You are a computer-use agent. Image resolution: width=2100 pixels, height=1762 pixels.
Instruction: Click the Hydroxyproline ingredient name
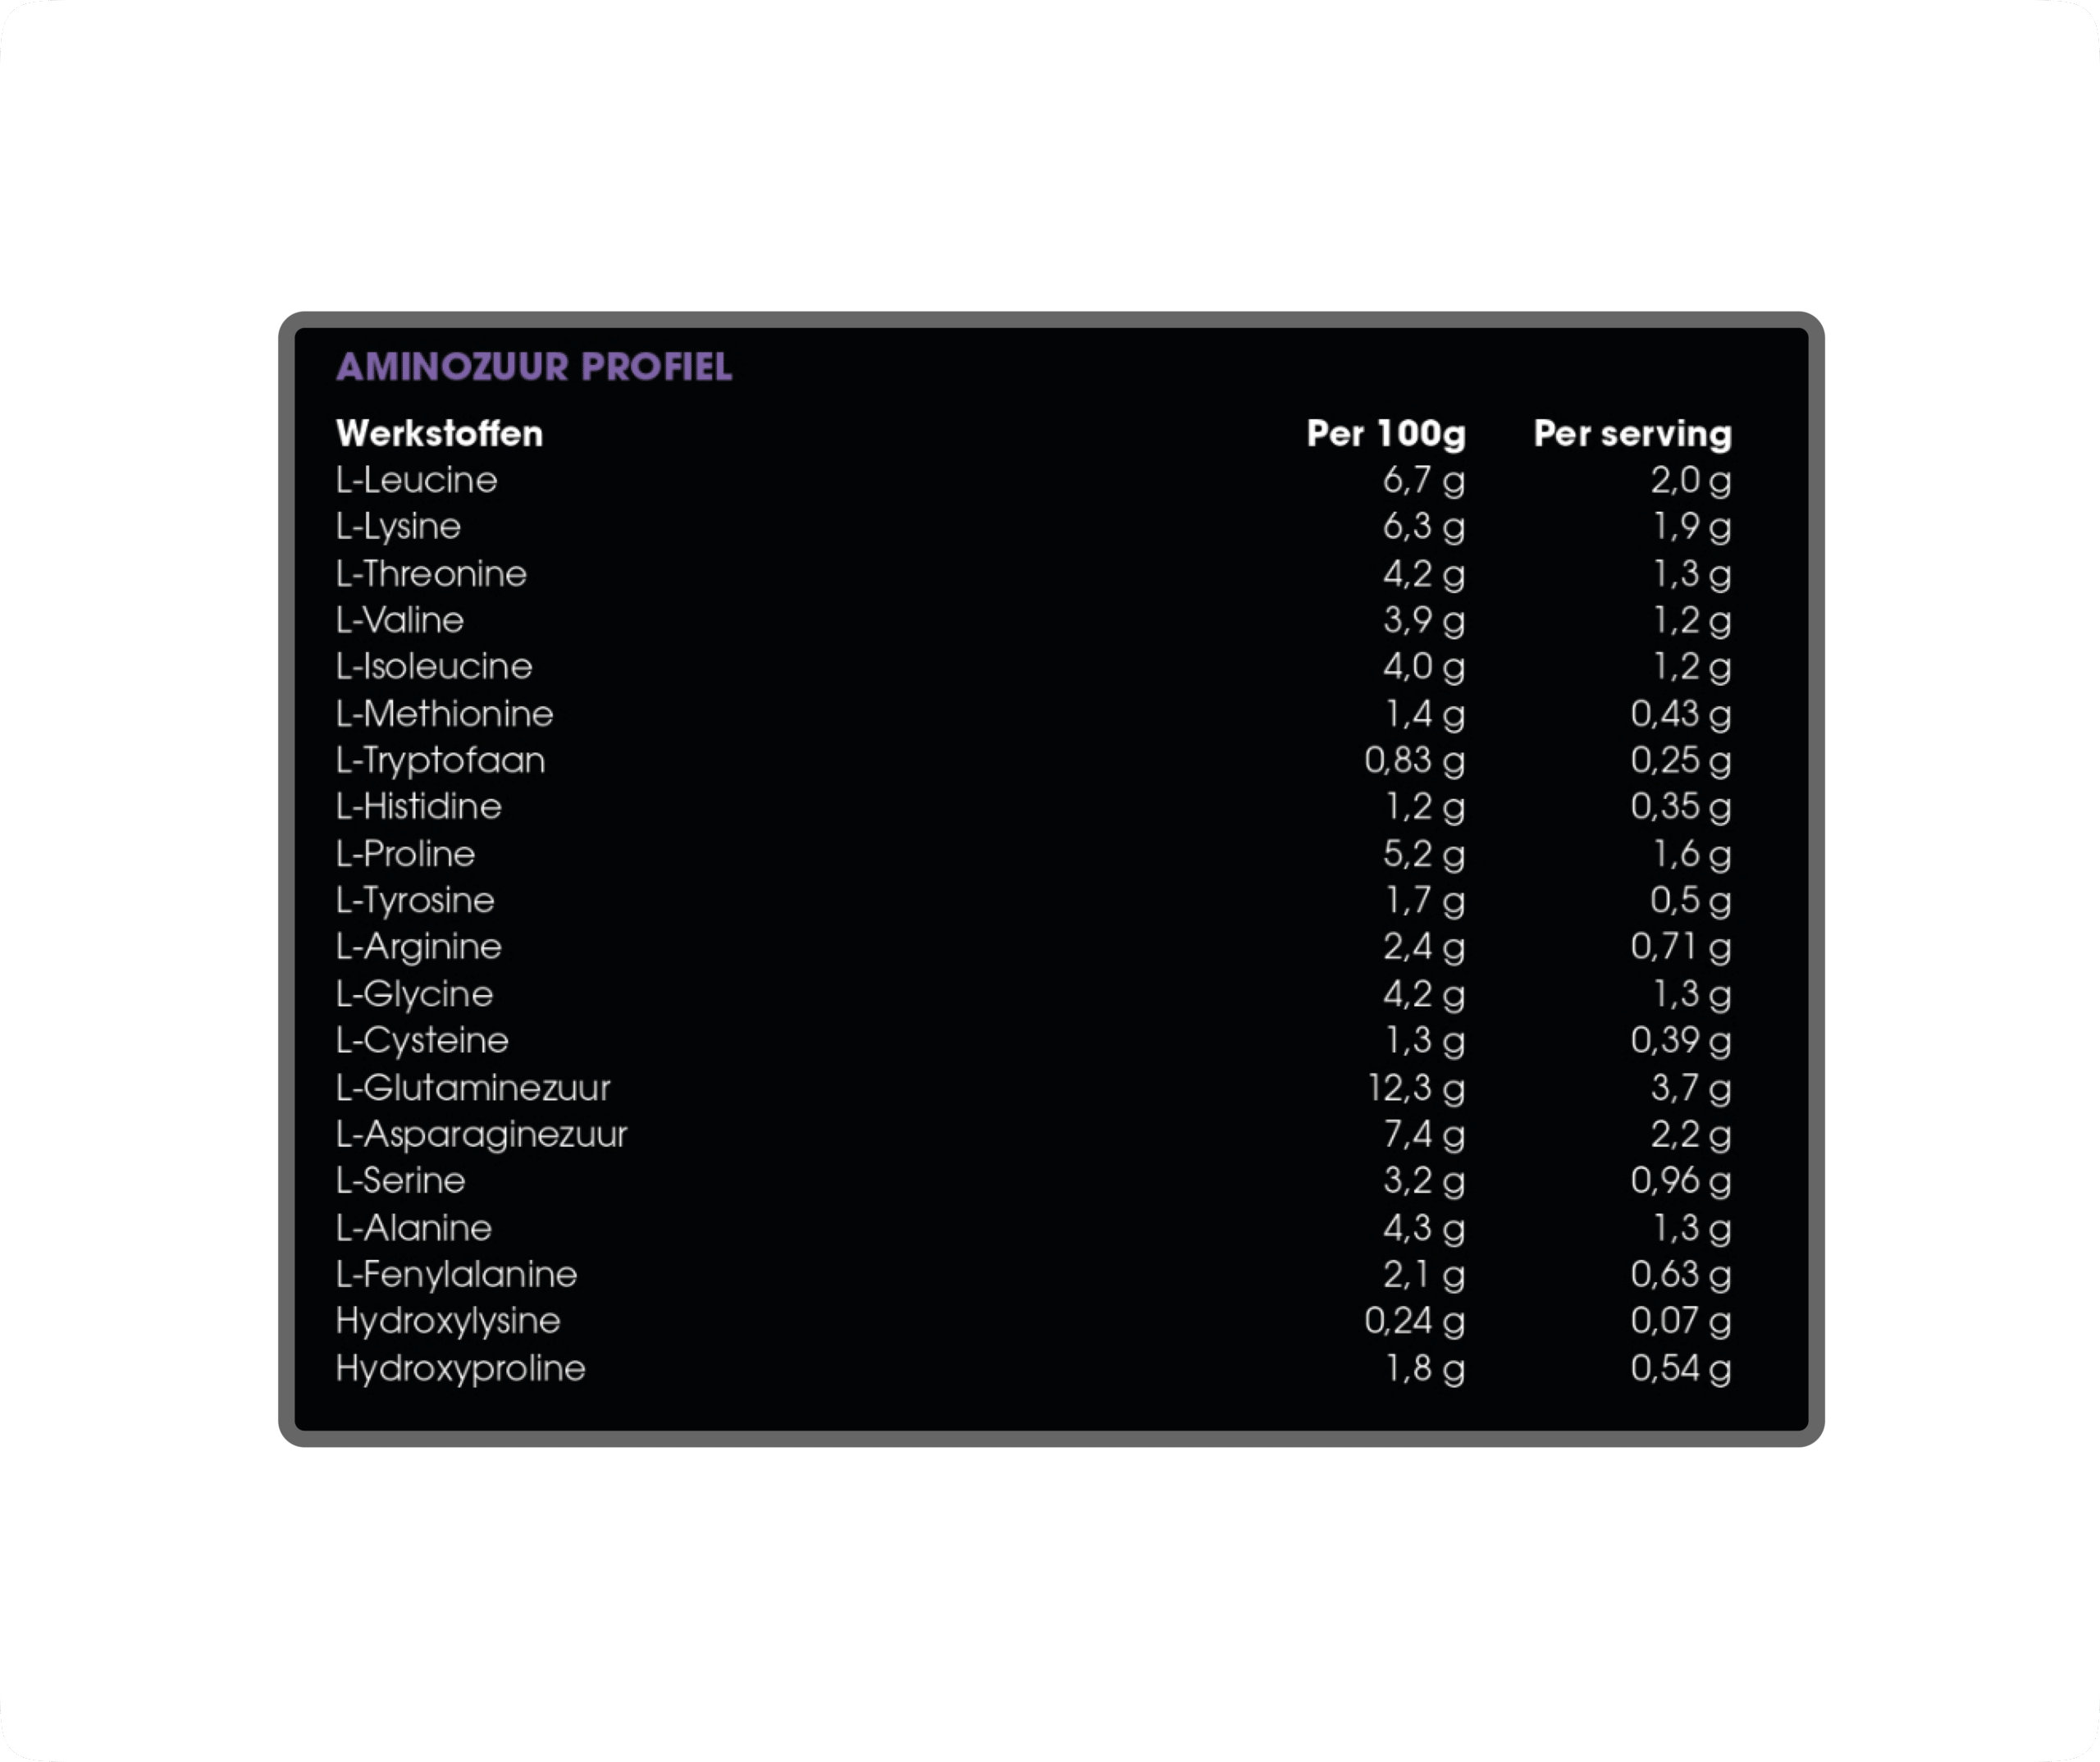(x=460, y=1369)
